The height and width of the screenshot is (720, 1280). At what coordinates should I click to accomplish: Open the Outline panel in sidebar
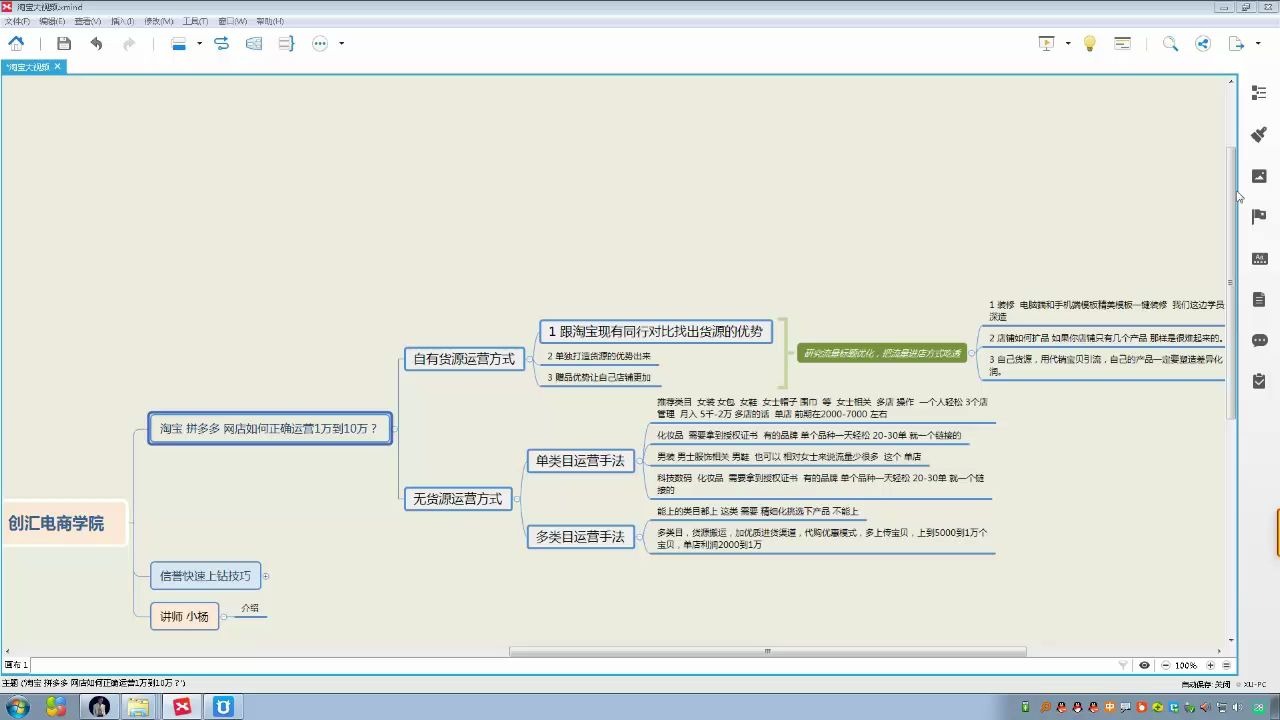point(1259,93)
